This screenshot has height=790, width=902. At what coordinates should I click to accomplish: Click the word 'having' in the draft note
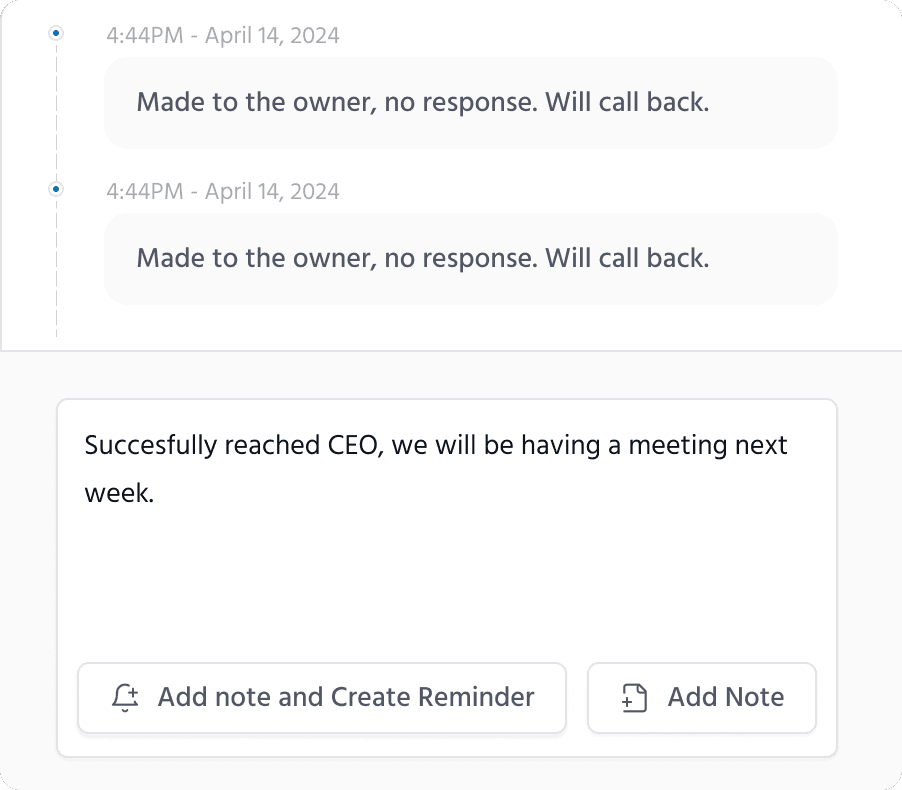coord(560,444)
